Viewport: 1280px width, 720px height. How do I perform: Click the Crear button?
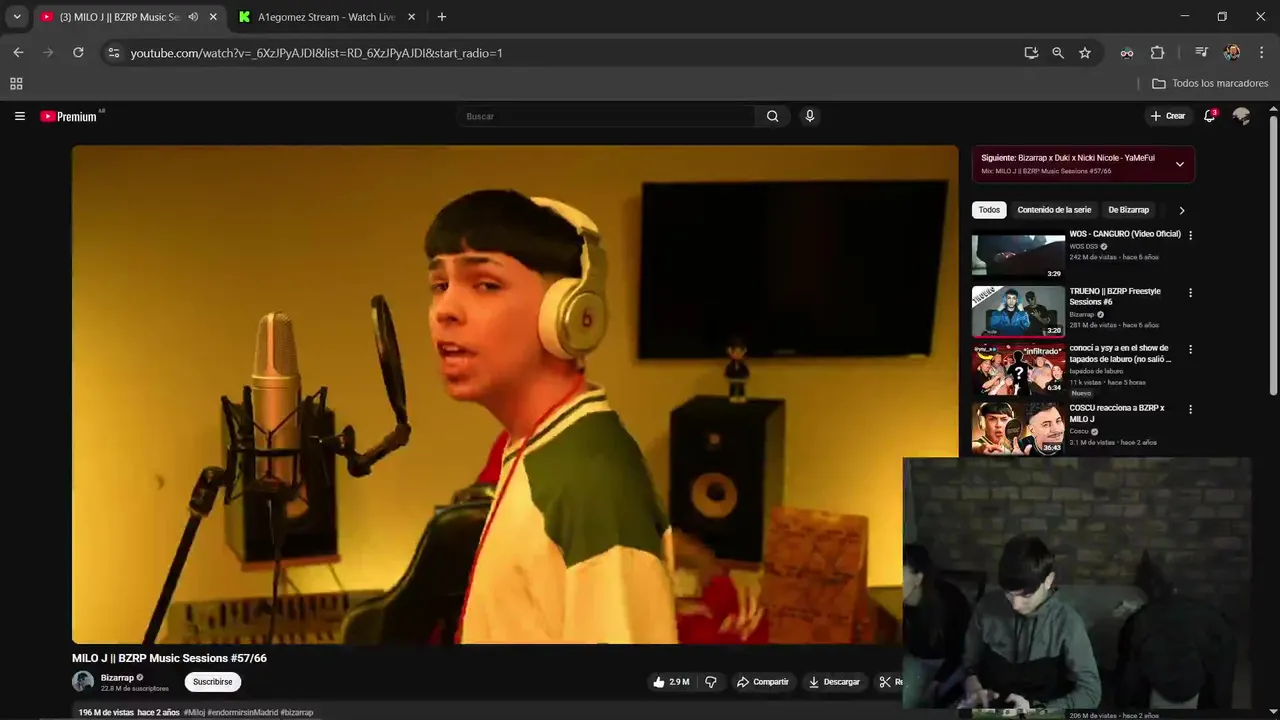(x=1167, y=116)
